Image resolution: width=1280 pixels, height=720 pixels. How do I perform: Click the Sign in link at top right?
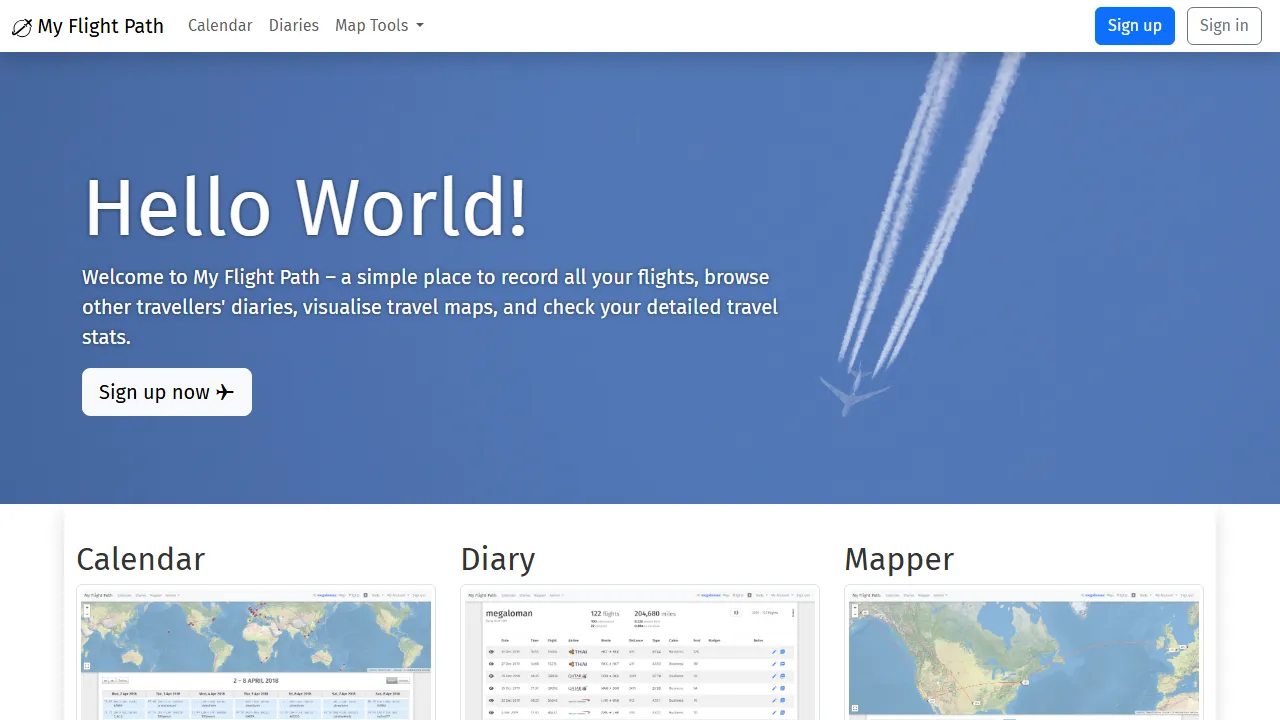[x=1224, y=25]
